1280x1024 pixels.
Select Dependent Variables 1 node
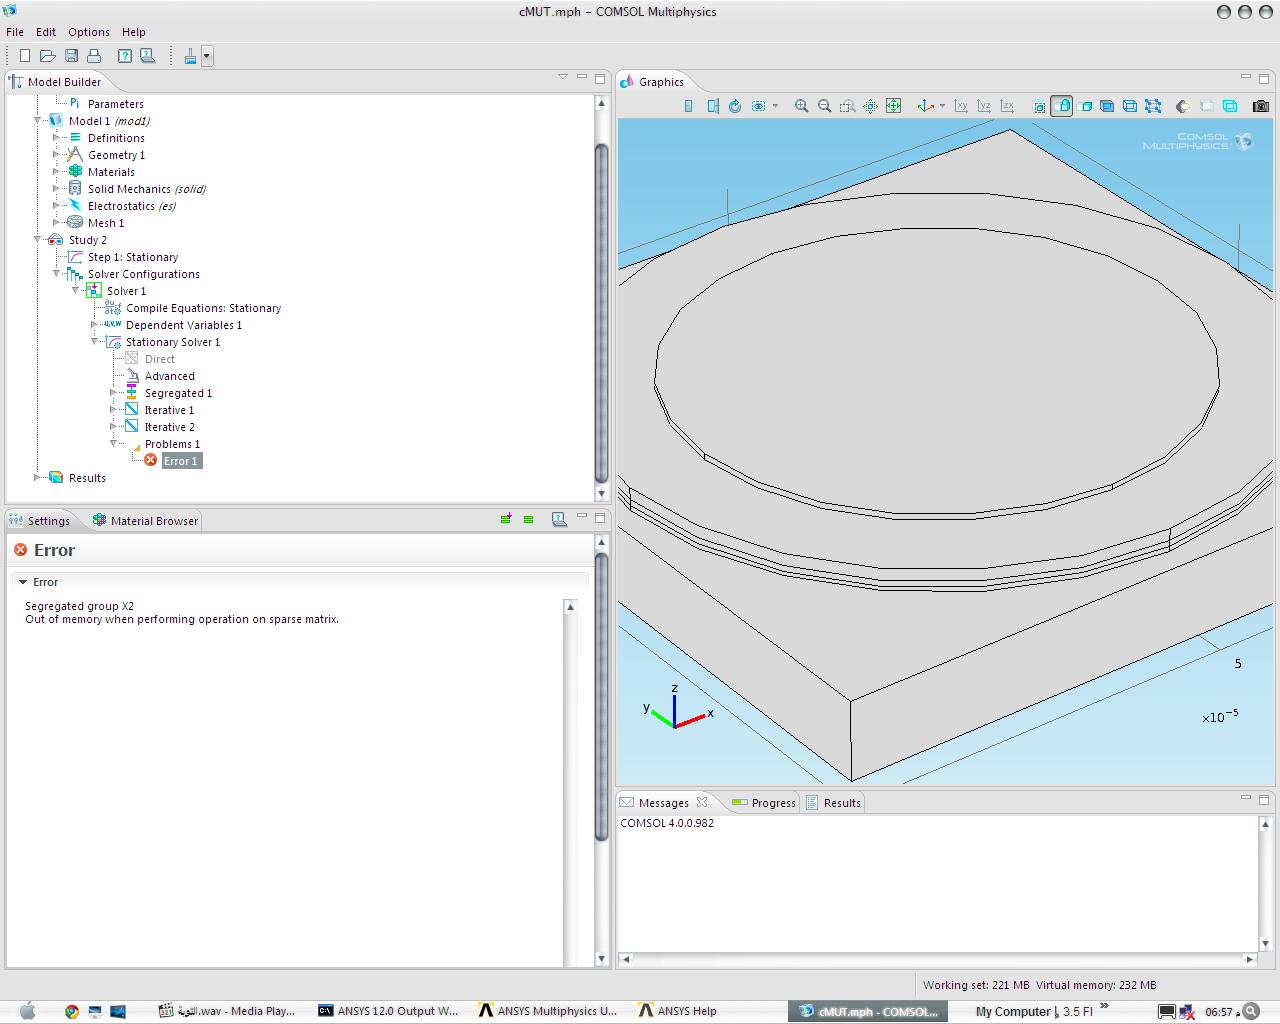[x=183, y=325]
